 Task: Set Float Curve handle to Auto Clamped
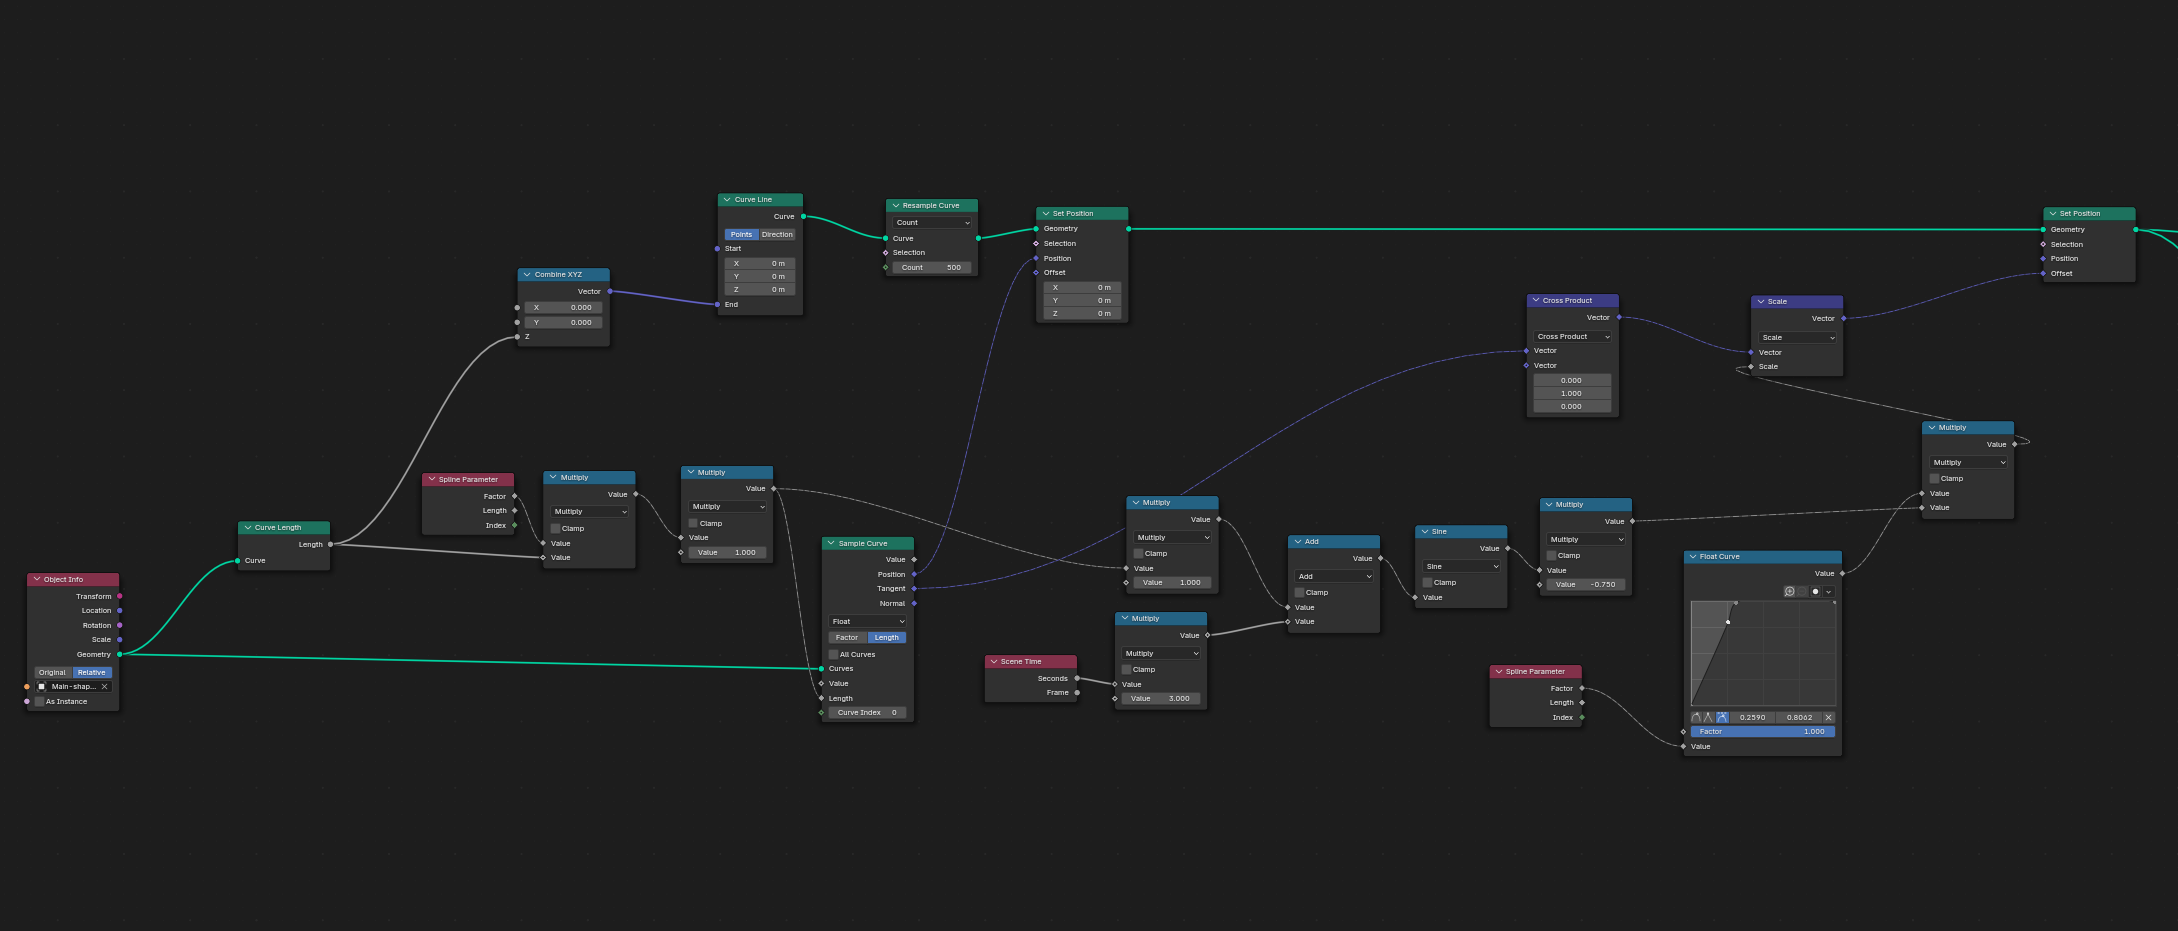(x=1722, y=717)
